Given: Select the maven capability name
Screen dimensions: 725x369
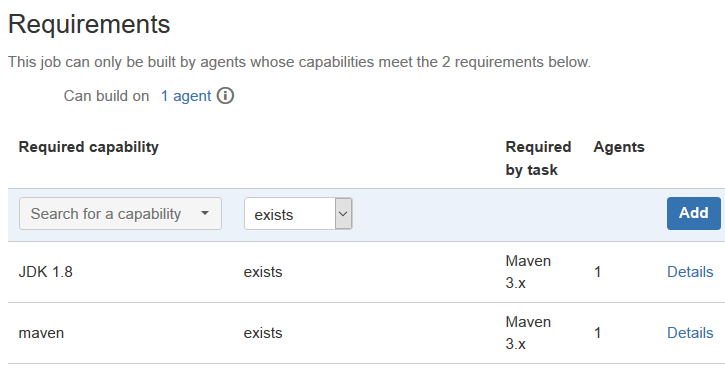Looking at the screenshot, I should click(41, 333).
